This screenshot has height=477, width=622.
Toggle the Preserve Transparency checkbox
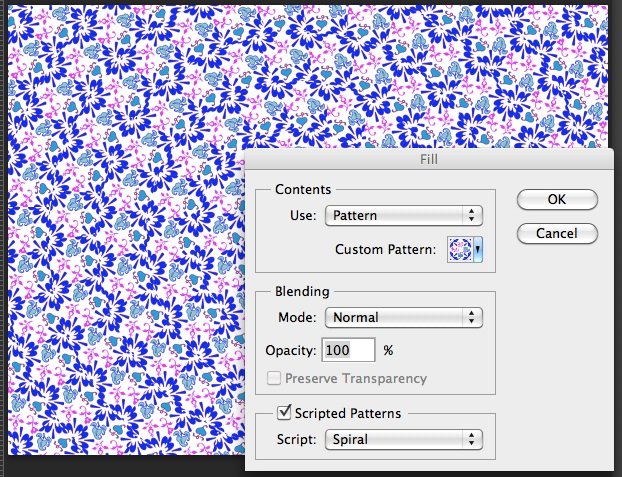(274, 378)
